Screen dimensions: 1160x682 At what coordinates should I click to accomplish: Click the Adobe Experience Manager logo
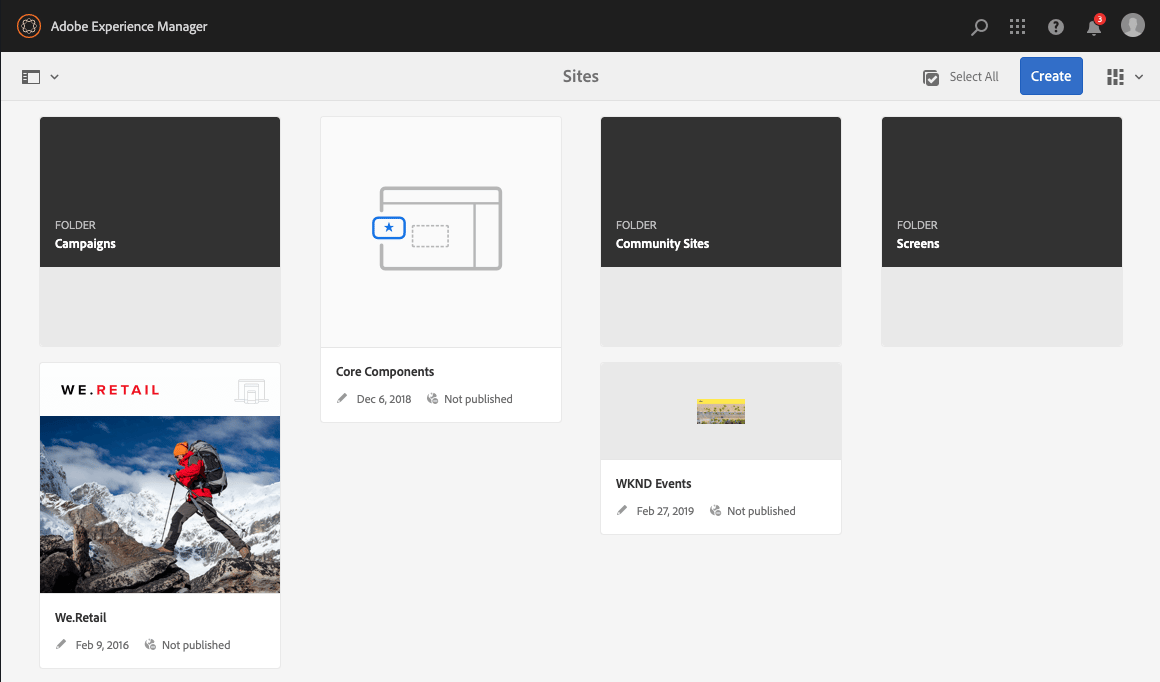(29, 26)
